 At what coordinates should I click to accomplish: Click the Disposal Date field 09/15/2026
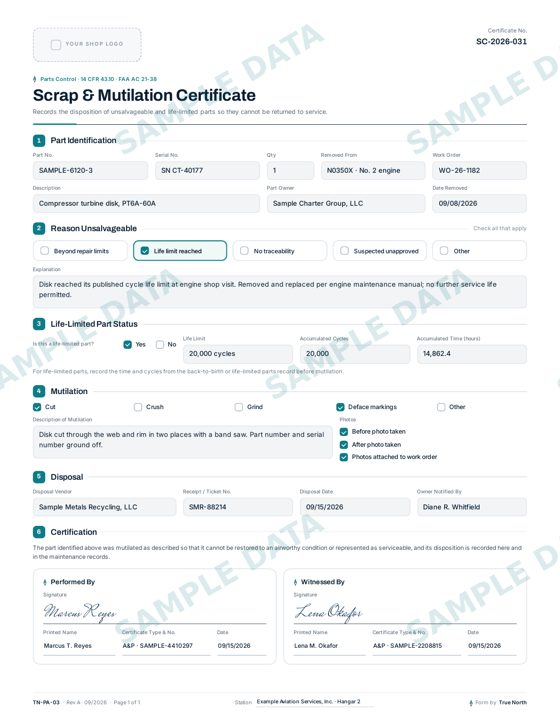point(355,507)
